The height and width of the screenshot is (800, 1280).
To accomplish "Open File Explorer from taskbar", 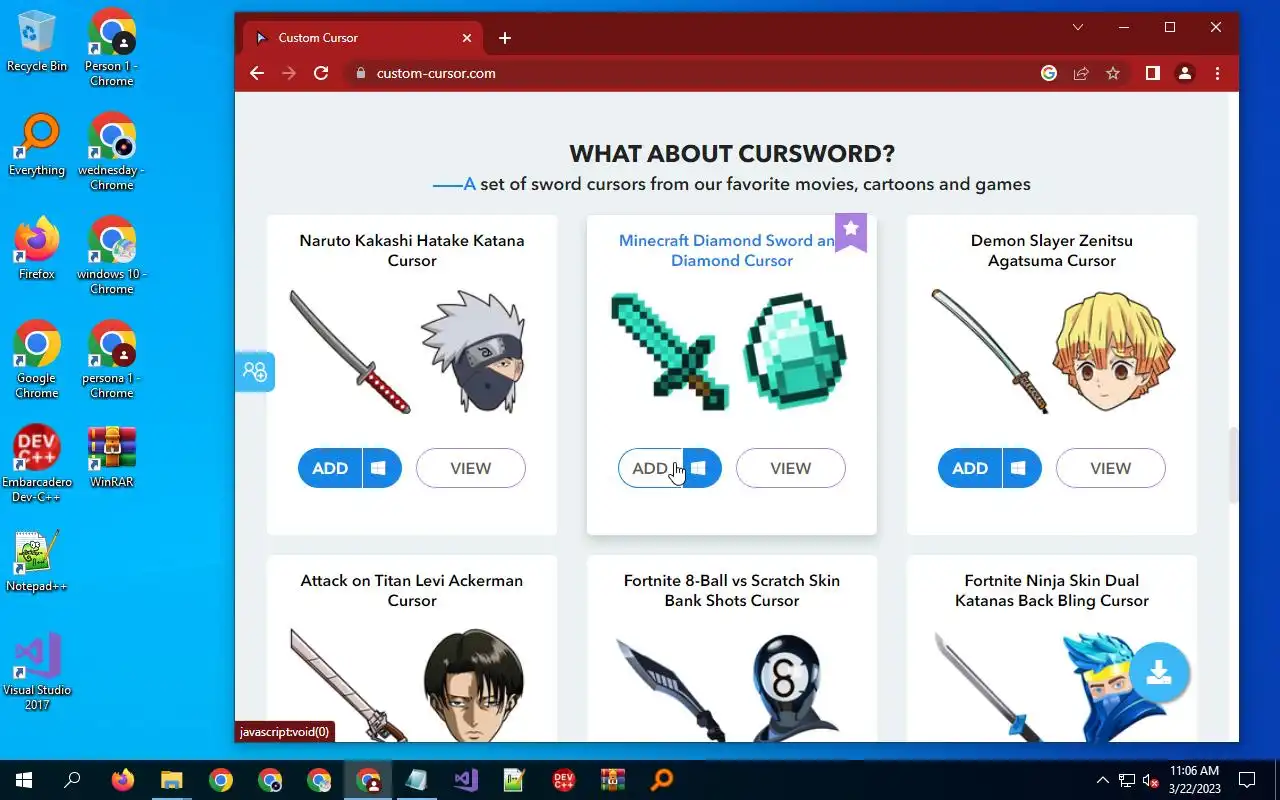I will 172,780.
